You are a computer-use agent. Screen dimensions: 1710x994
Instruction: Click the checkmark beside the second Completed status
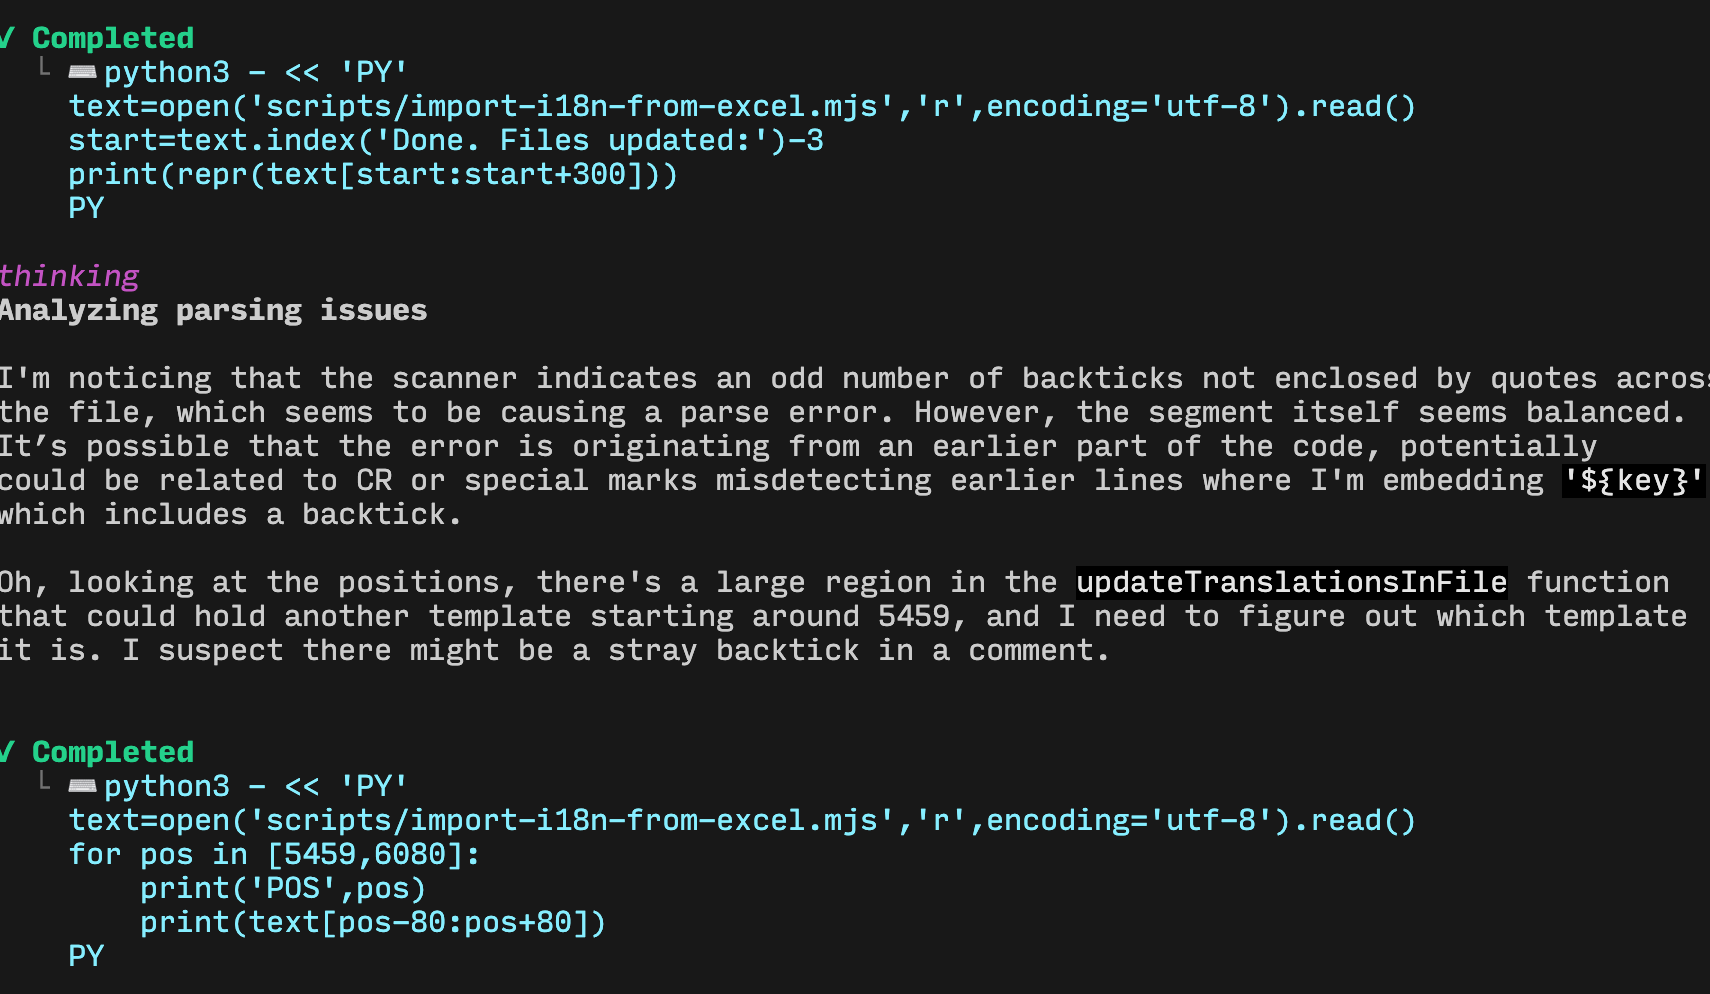(x=6, y=752)
